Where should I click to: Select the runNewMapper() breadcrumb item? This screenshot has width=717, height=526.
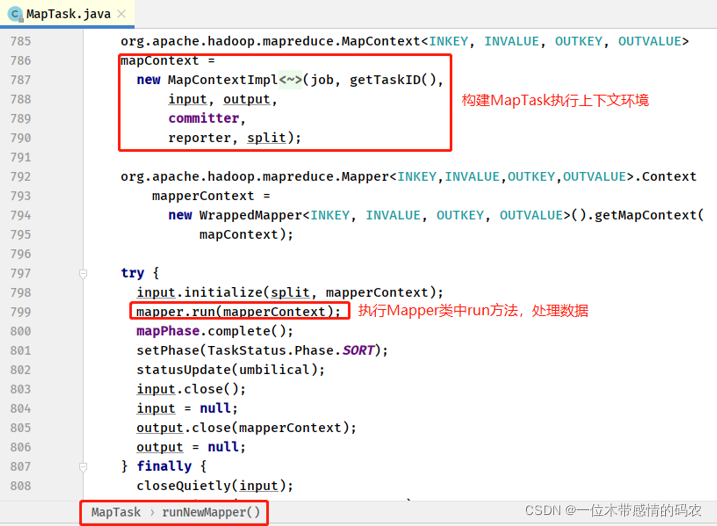pos(211,512)
